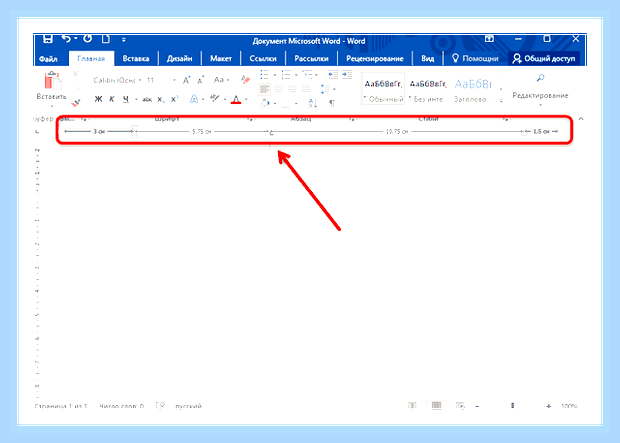This screenshot has width=620, height=443.
Task: Toggle italic К formatting
Action: click(x=112, y=99)
